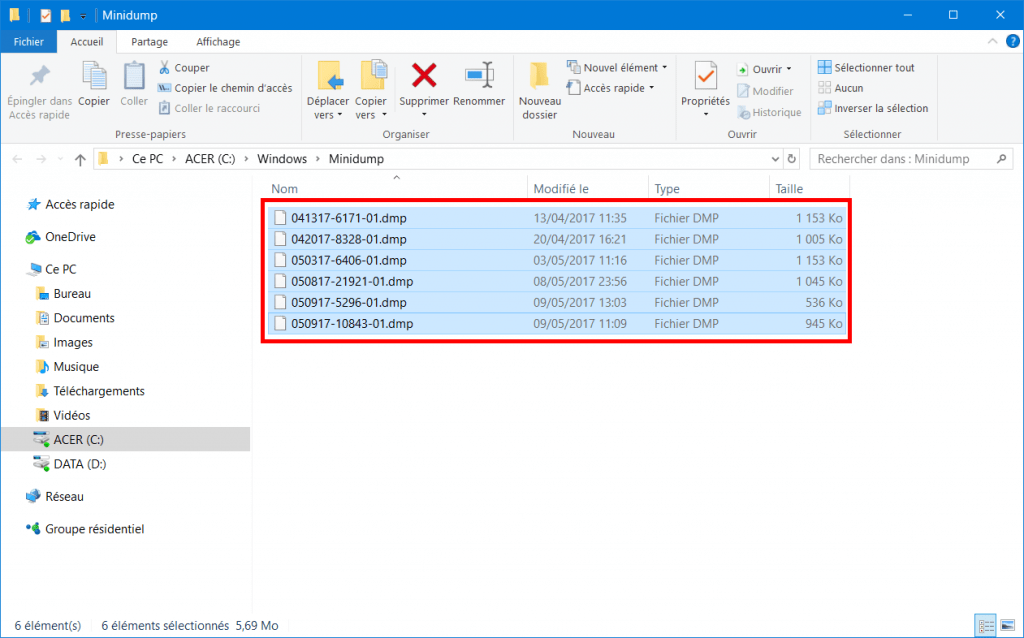1024x638 pixels.
Task: Select file 050917-5296-01.dmp
Action: click(x=556, y=302)
